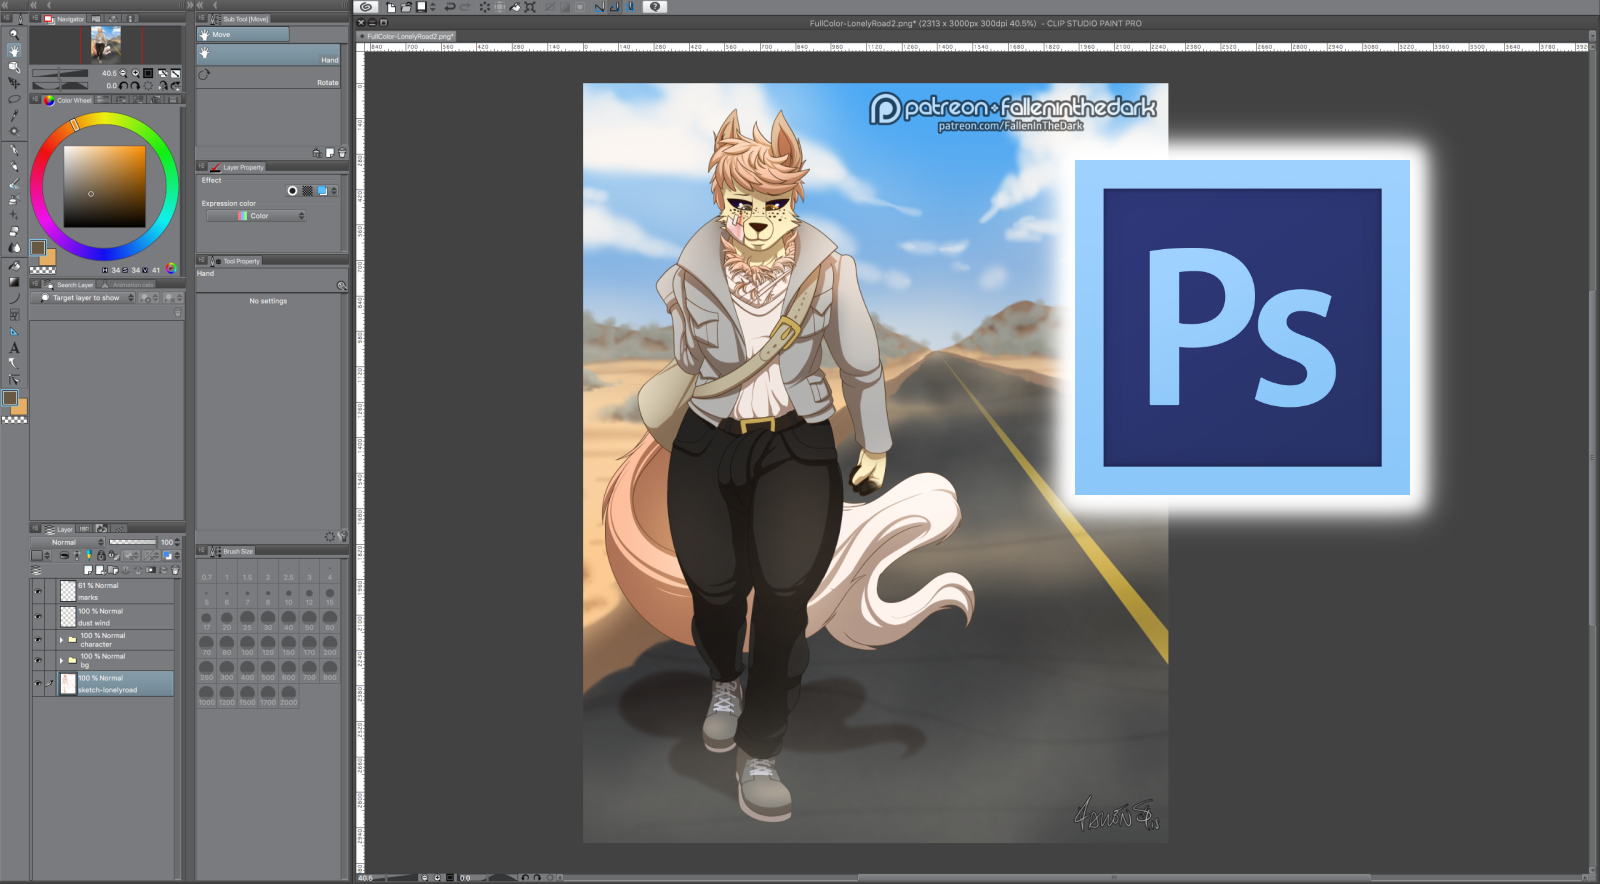Select the Text tool
The image size is (1600, 884).
14,348
